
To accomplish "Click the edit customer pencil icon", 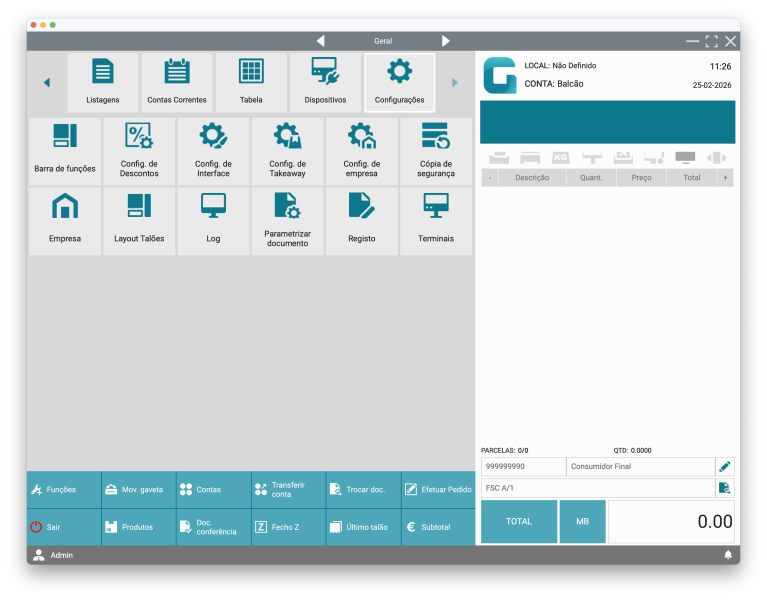I will click(725, 467).
